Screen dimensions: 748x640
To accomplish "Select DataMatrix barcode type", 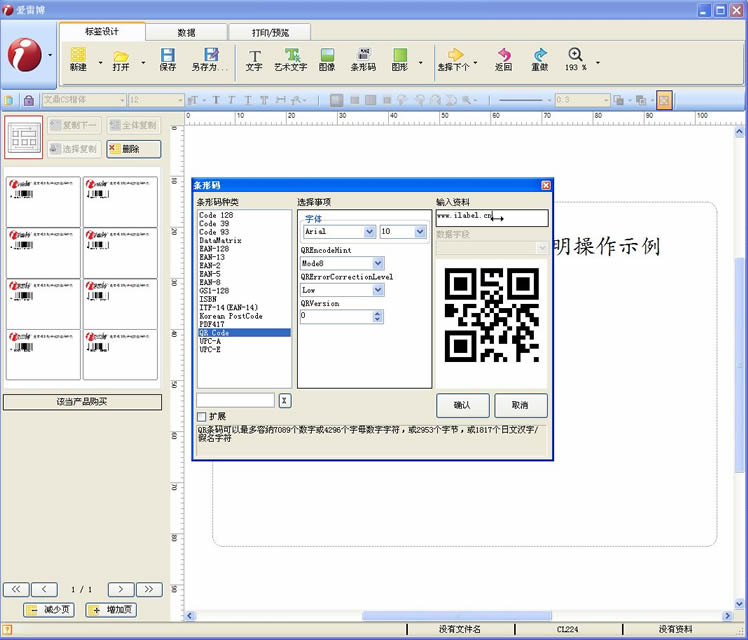I will pos(220,240).
